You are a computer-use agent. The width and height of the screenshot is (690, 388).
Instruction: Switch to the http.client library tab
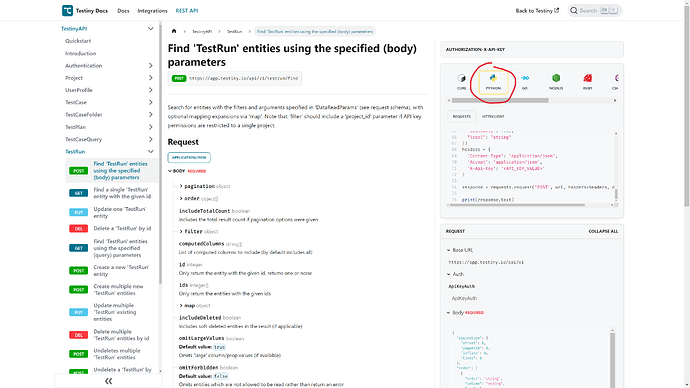click(493, 117)
